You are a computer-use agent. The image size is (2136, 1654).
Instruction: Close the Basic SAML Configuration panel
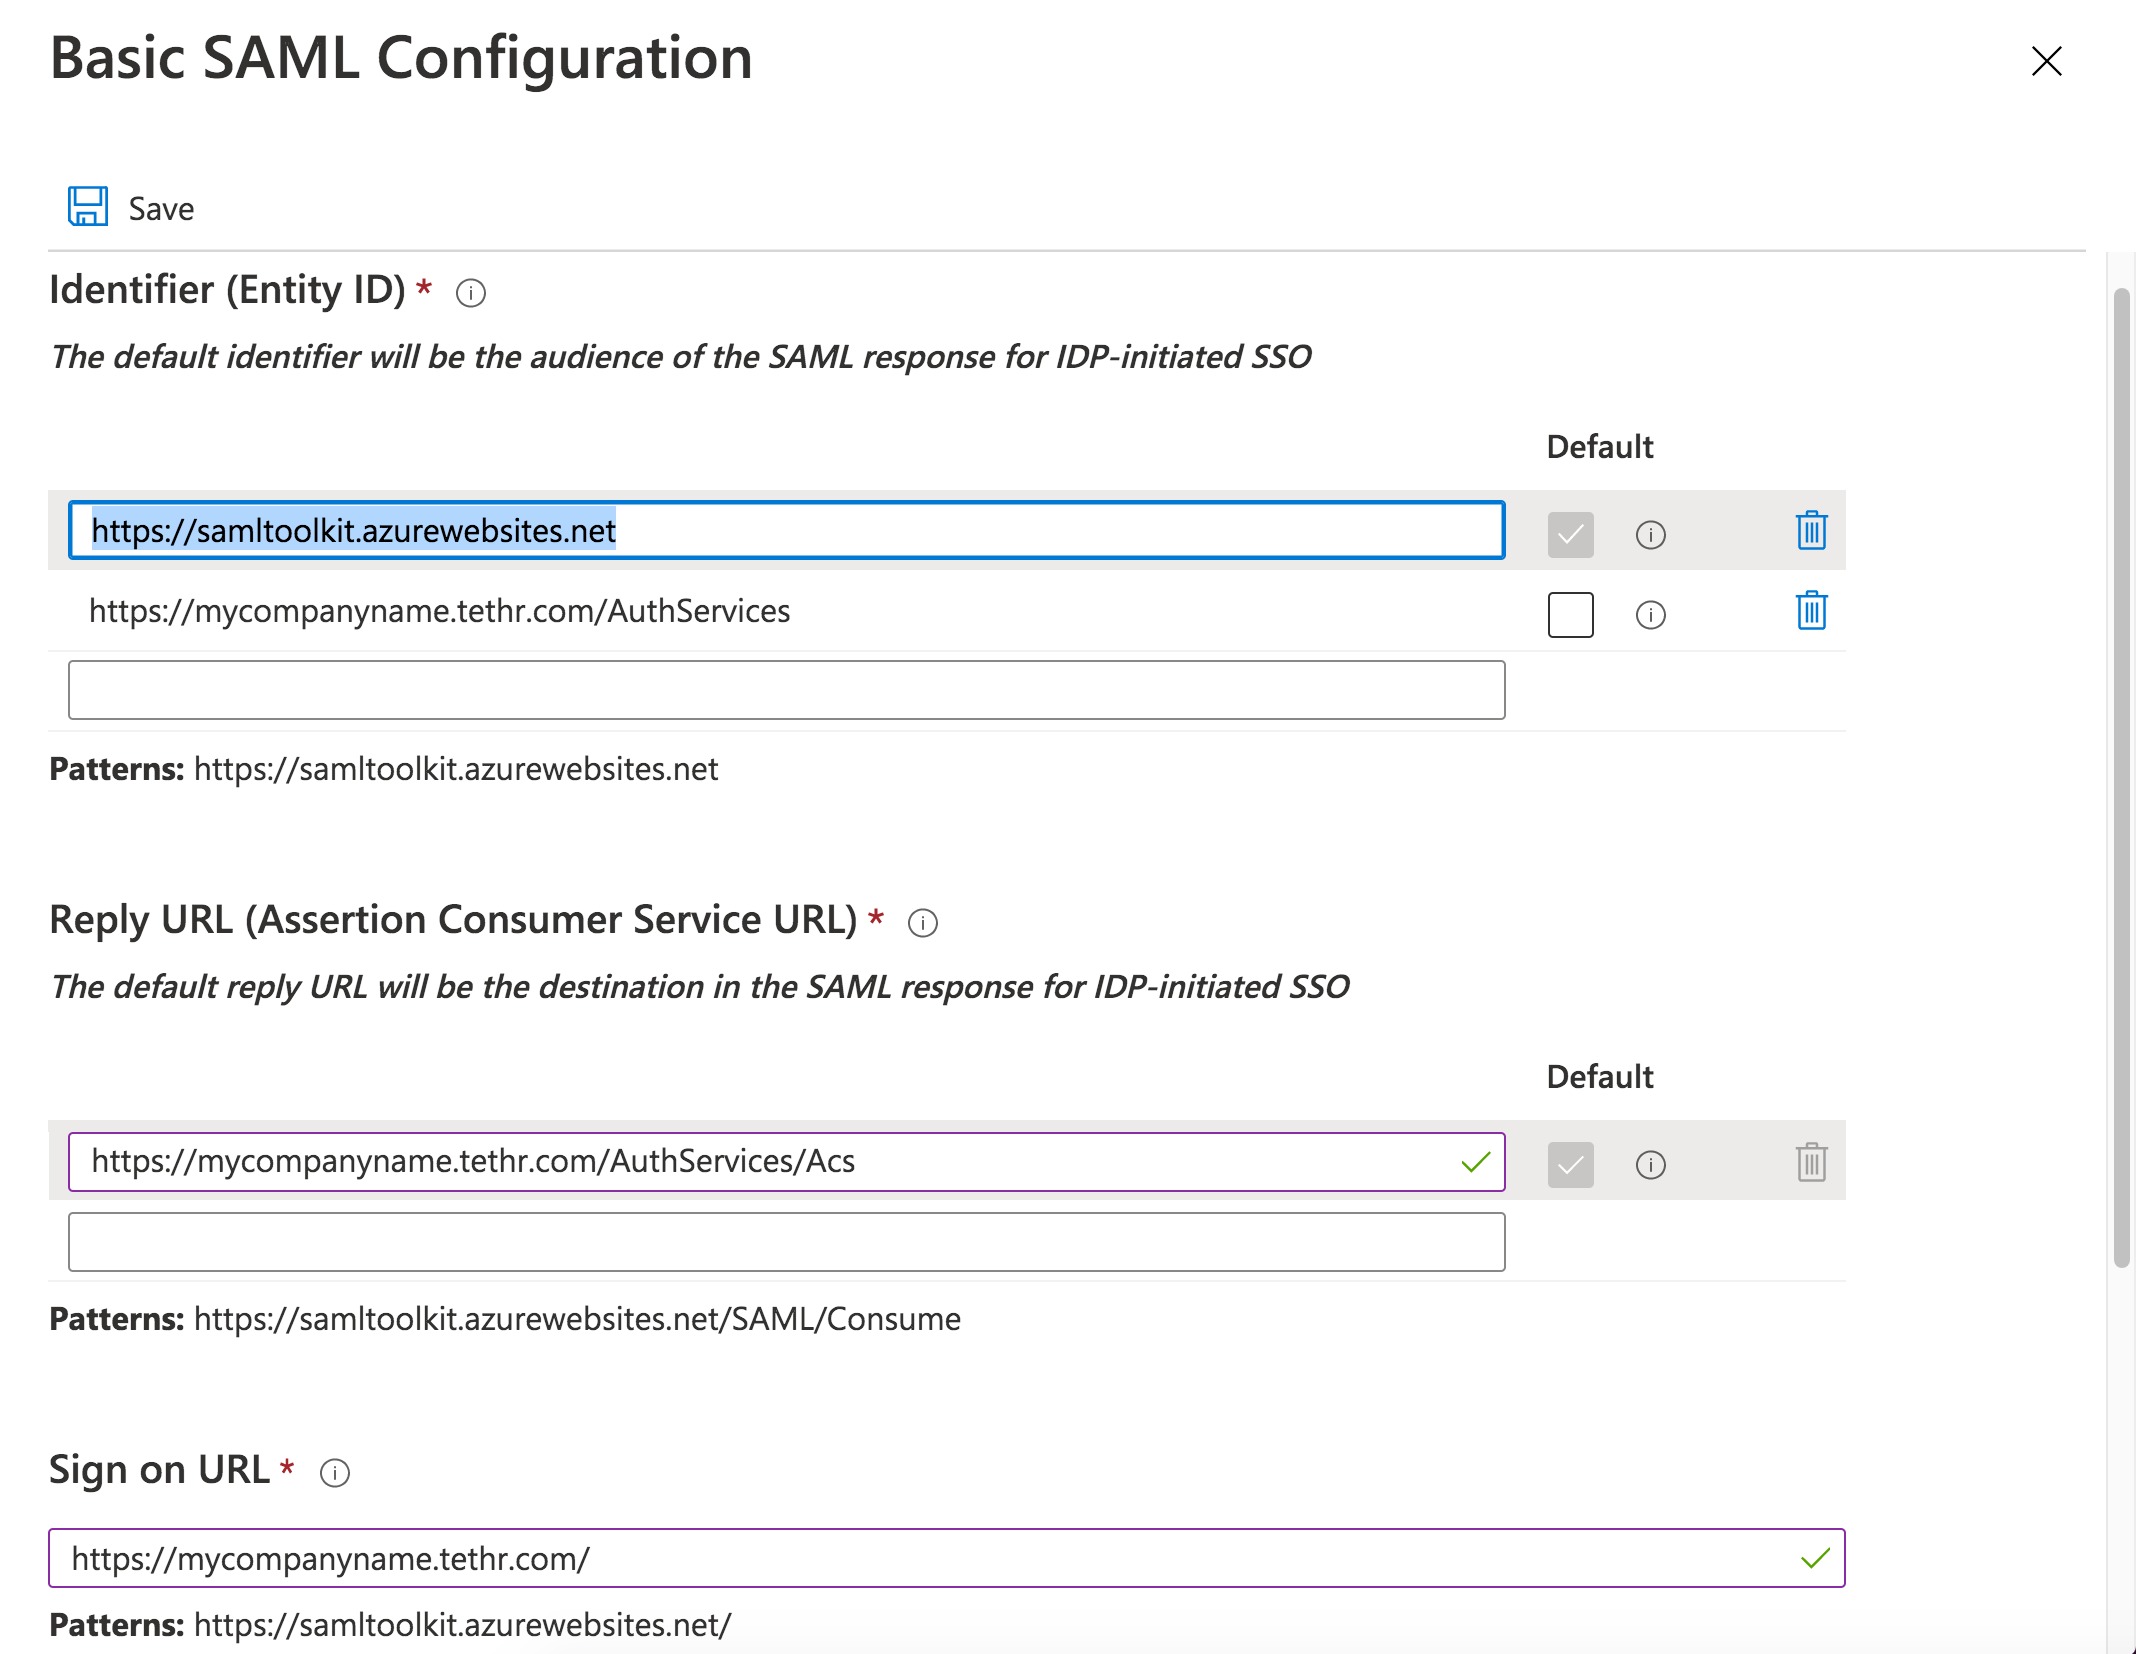pyautogui.click(x=2046, y=61)
